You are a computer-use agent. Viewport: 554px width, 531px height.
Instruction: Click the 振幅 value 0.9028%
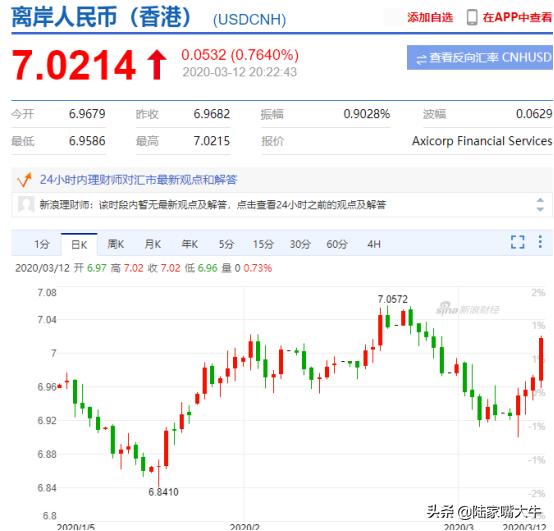click(x=367, y=114)
